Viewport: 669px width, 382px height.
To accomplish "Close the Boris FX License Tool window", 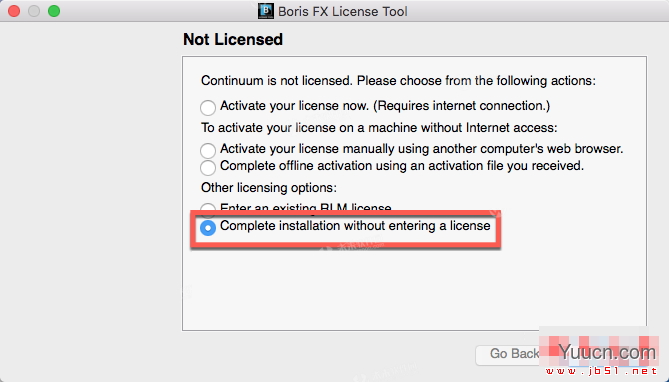I will [14, 11].
